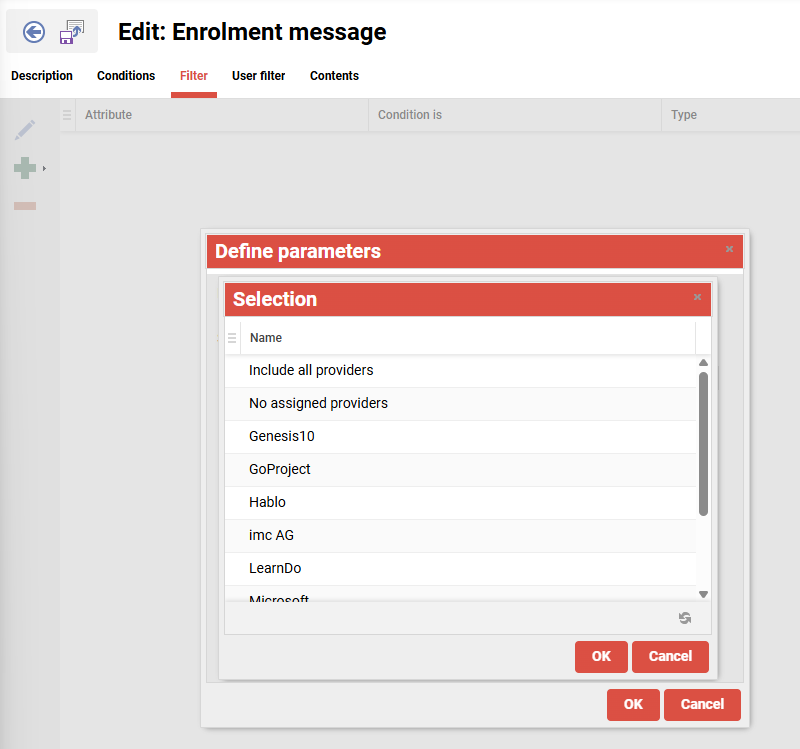Image resolution: width=800 pixels, height=749 pixels.
Task: Click the pencil edit icon
Action: (x=25, y=129)
